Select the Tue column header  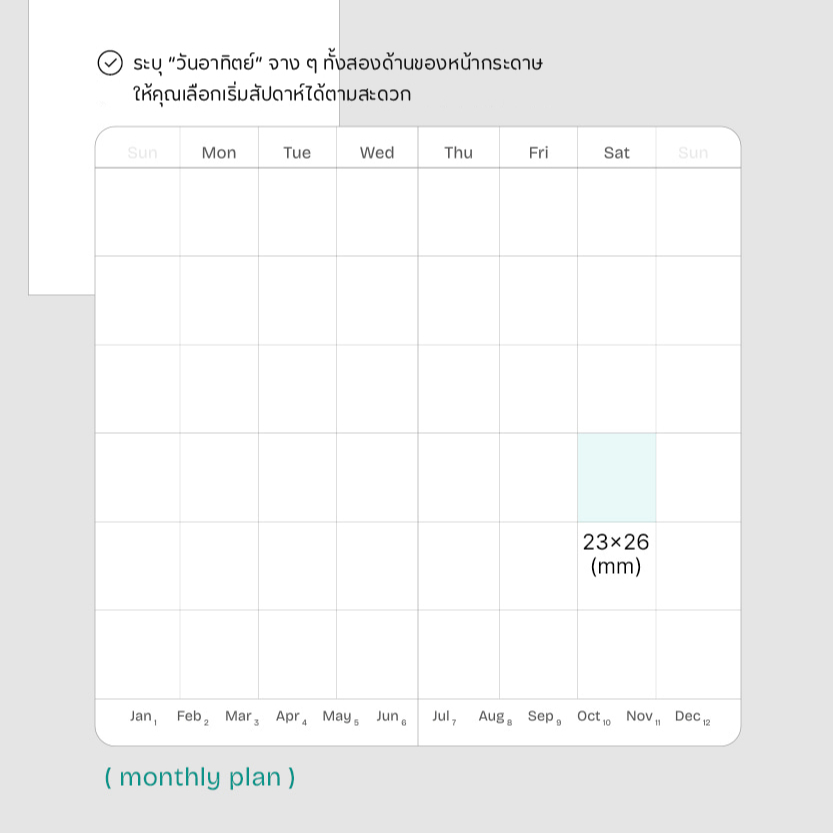[297, 153]
